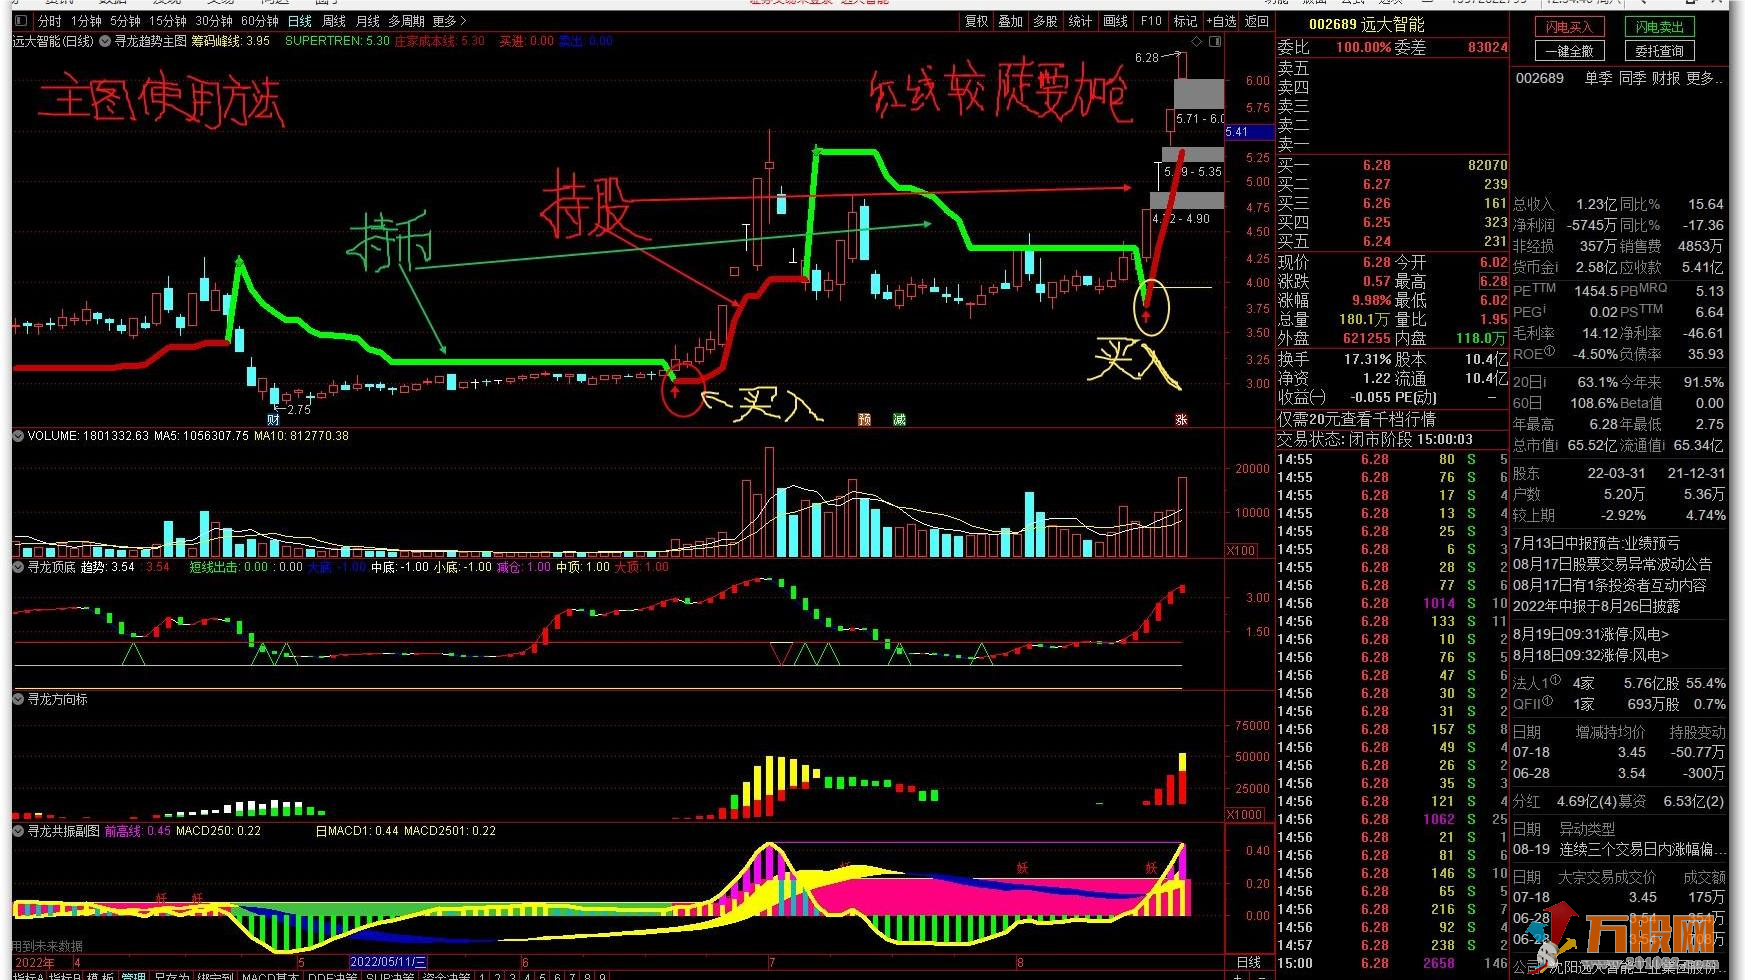Open the 复权 adjustment option
The height and width of the screenshot is (980, 1745).
coord(976,21)
